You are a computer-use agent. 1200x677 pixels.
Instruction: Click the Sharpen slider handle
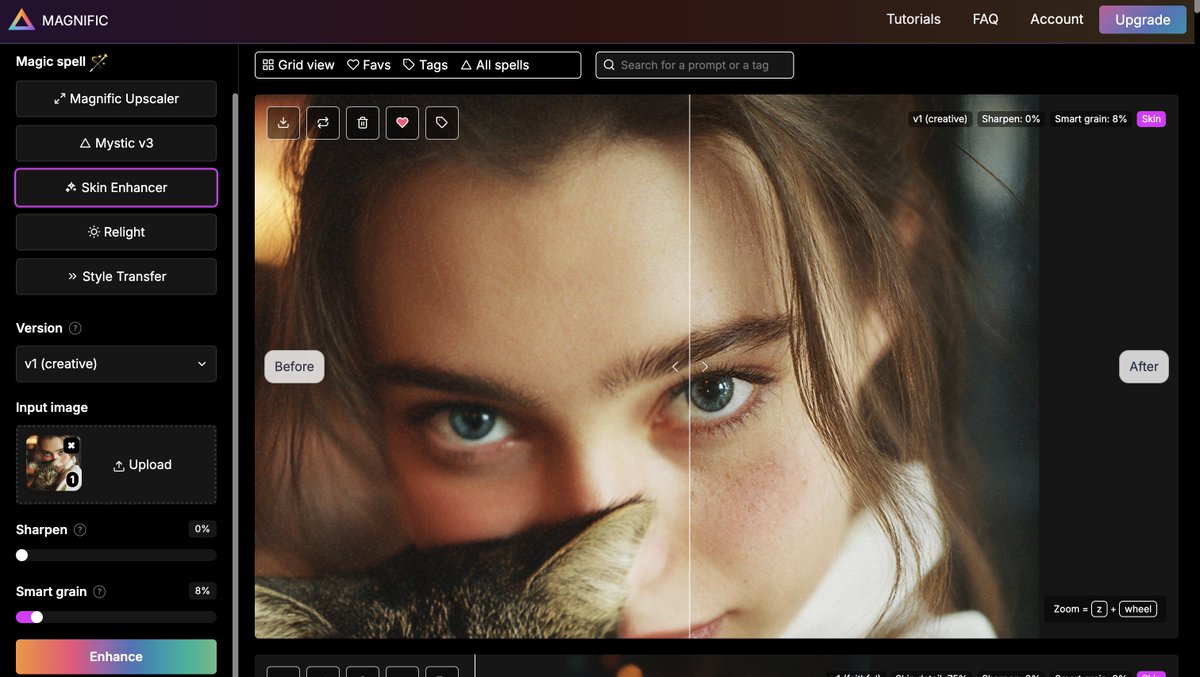click(22, 555)
